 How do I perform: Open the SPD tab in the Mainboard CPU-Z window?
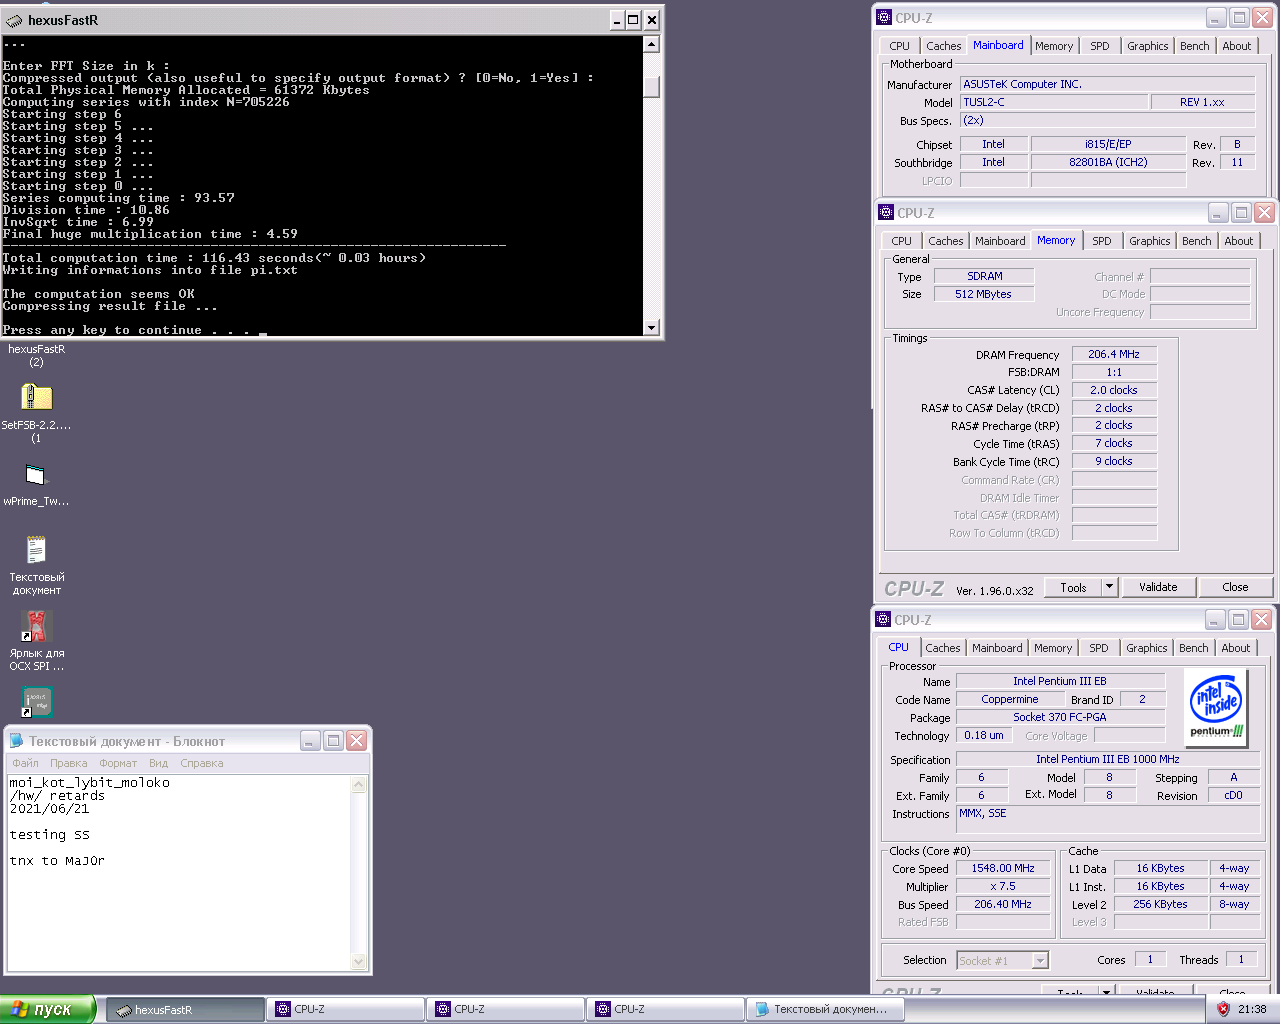pos(1100,46)
